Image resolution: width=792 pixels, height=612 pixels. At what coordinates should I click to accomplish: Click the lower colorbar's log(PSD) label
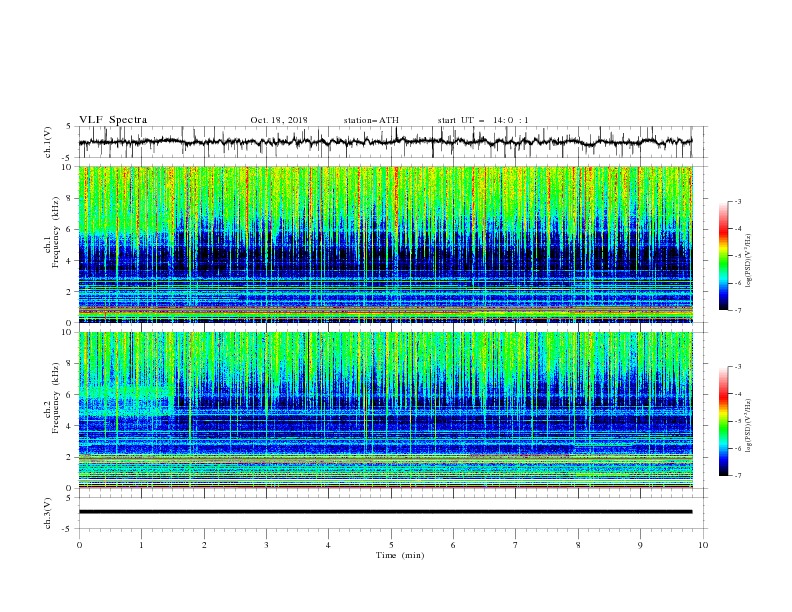[748, 425]
